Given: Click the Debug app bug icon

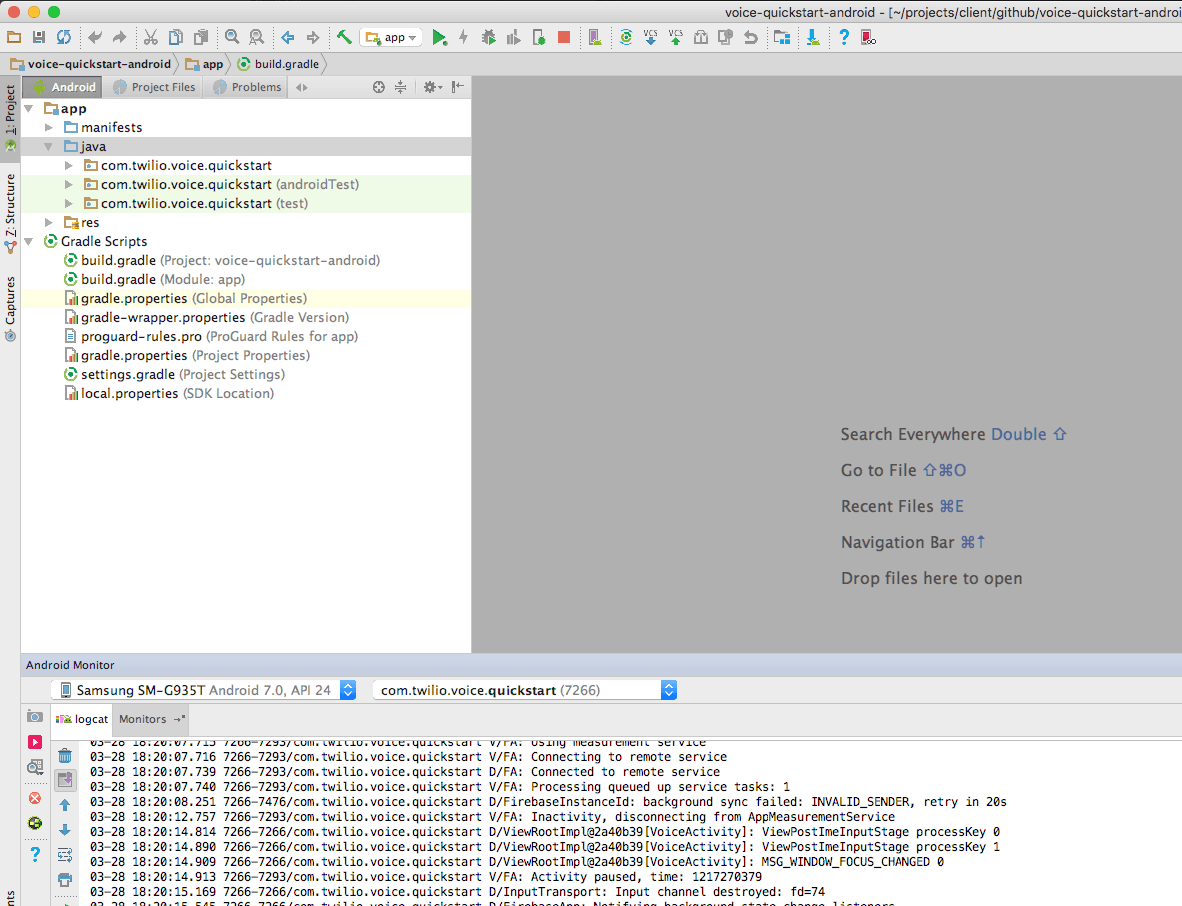Looking at the screenshot, I should pos(488,37).
